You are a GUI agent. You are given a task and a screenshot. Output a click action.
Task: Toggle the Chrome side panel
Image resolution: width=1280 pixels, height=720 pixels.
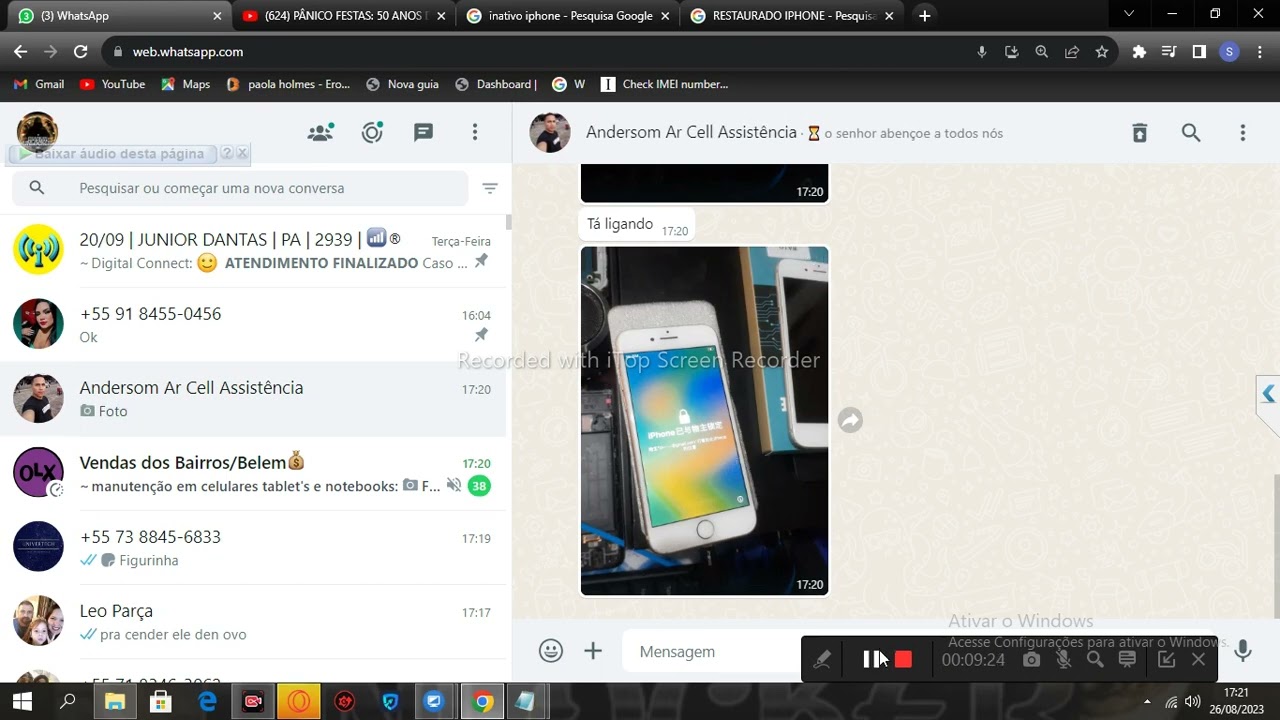coord(1199,52)
